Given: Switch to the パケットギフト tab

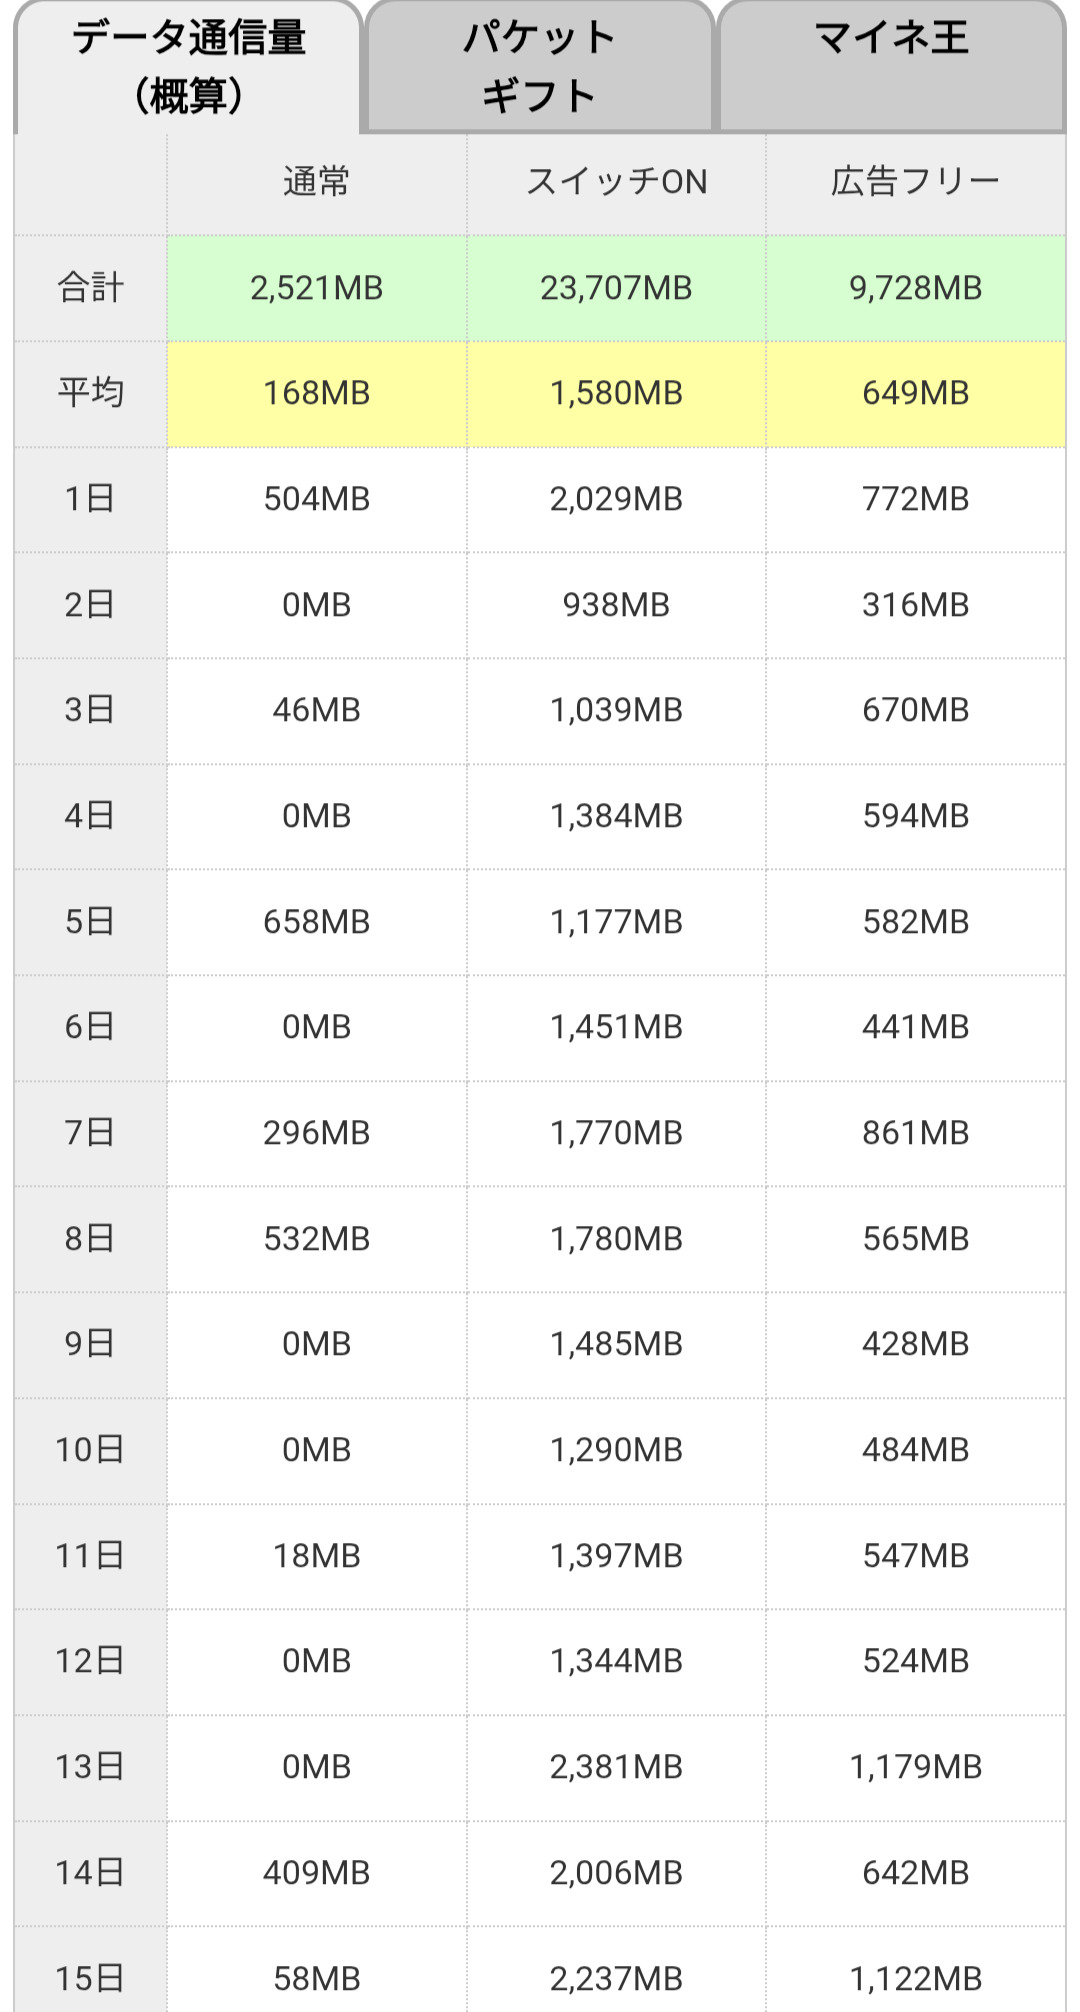Looking at the screenshot, I should [540, 66].
